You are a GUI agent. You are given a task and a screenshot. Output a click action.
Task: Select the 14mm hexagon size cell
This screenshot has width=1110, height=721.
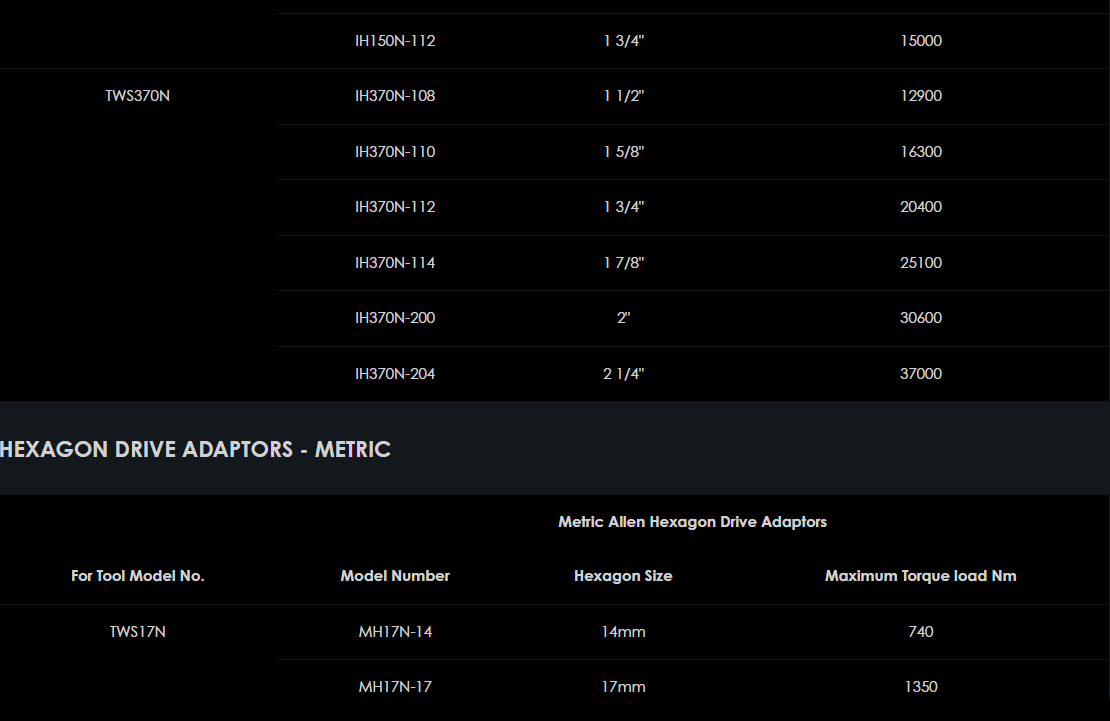pyautogui.click(x=623, y=632)
